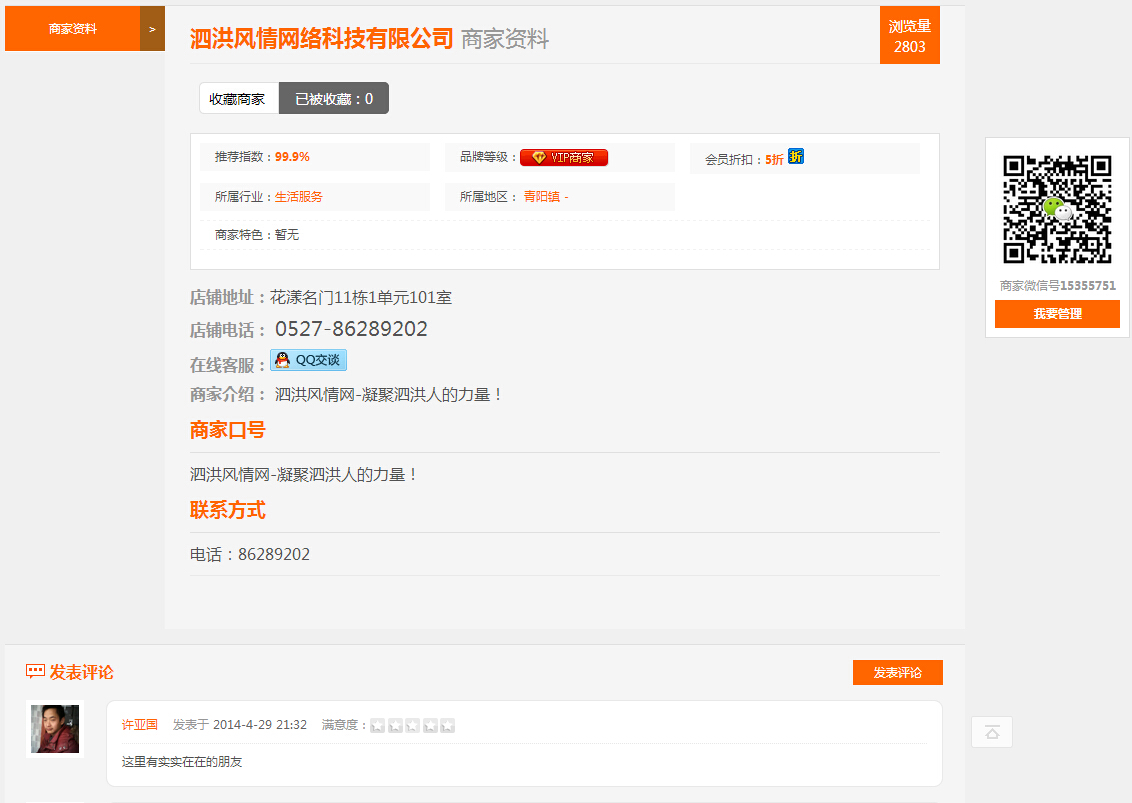Click the commenter's avatar photo

point(53,729)
